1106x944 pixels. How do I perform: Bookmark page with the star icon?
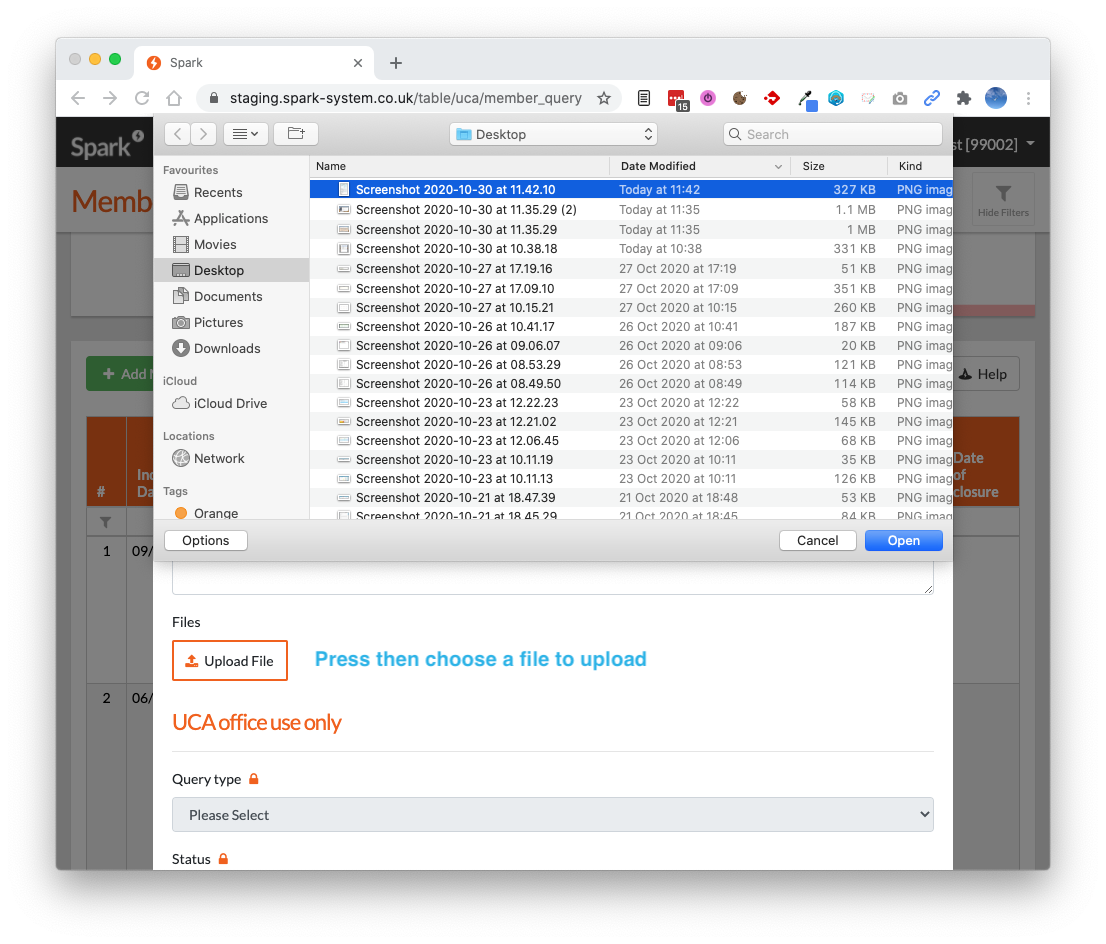[604, 98]
